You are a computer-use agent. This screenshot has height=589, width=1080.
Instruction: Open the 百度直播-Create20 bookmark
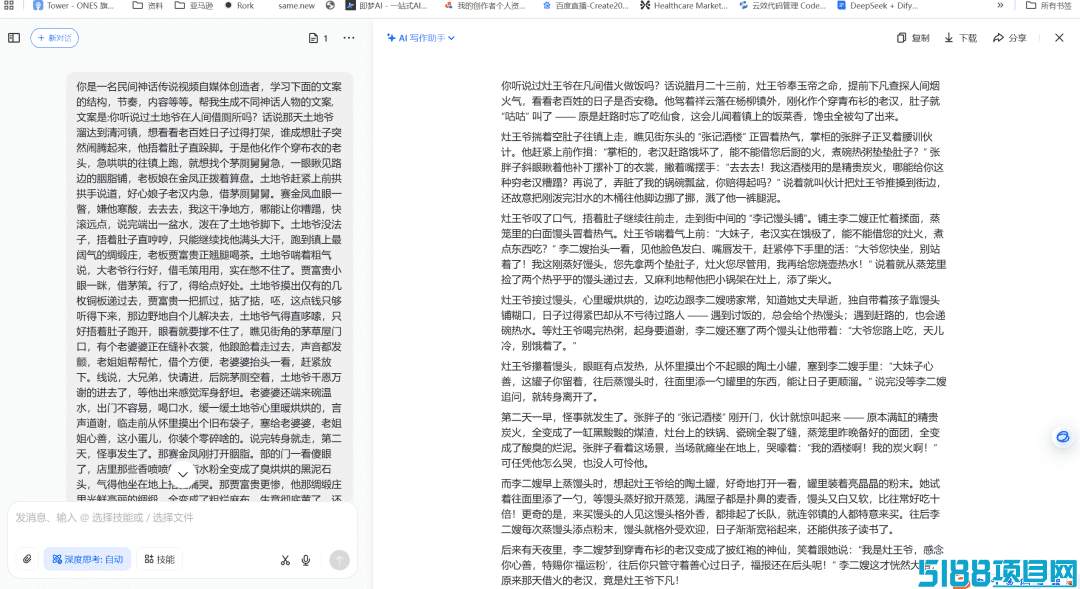(584, 6)
